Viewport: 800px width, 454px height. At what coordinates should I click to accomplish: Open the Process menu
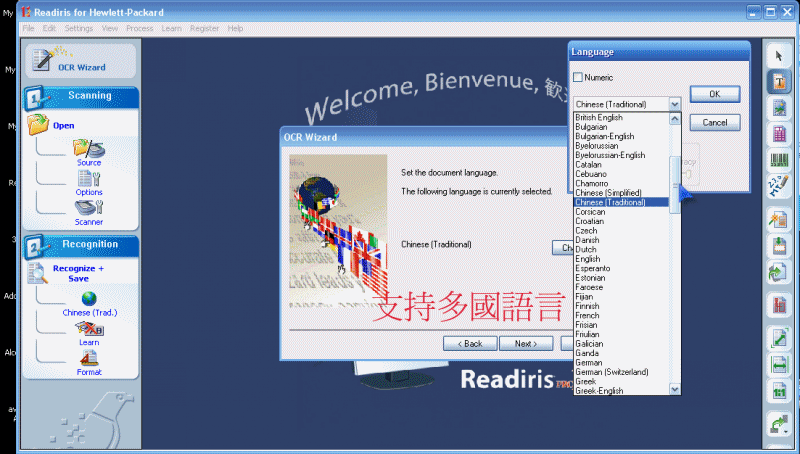click(140, 29)
